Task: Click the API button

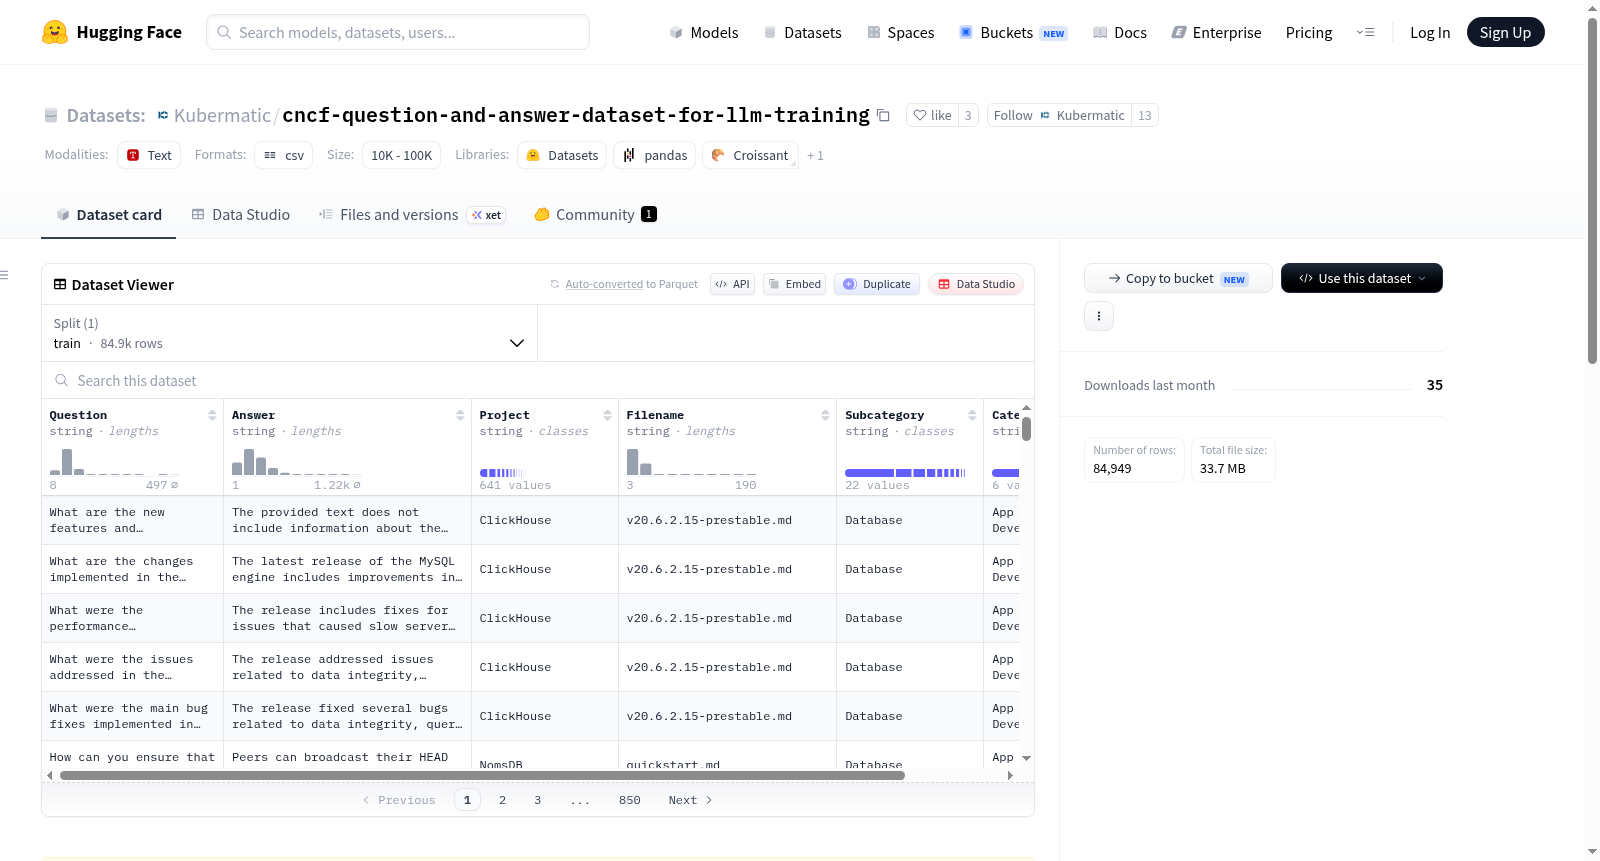Action: [732, 284]
